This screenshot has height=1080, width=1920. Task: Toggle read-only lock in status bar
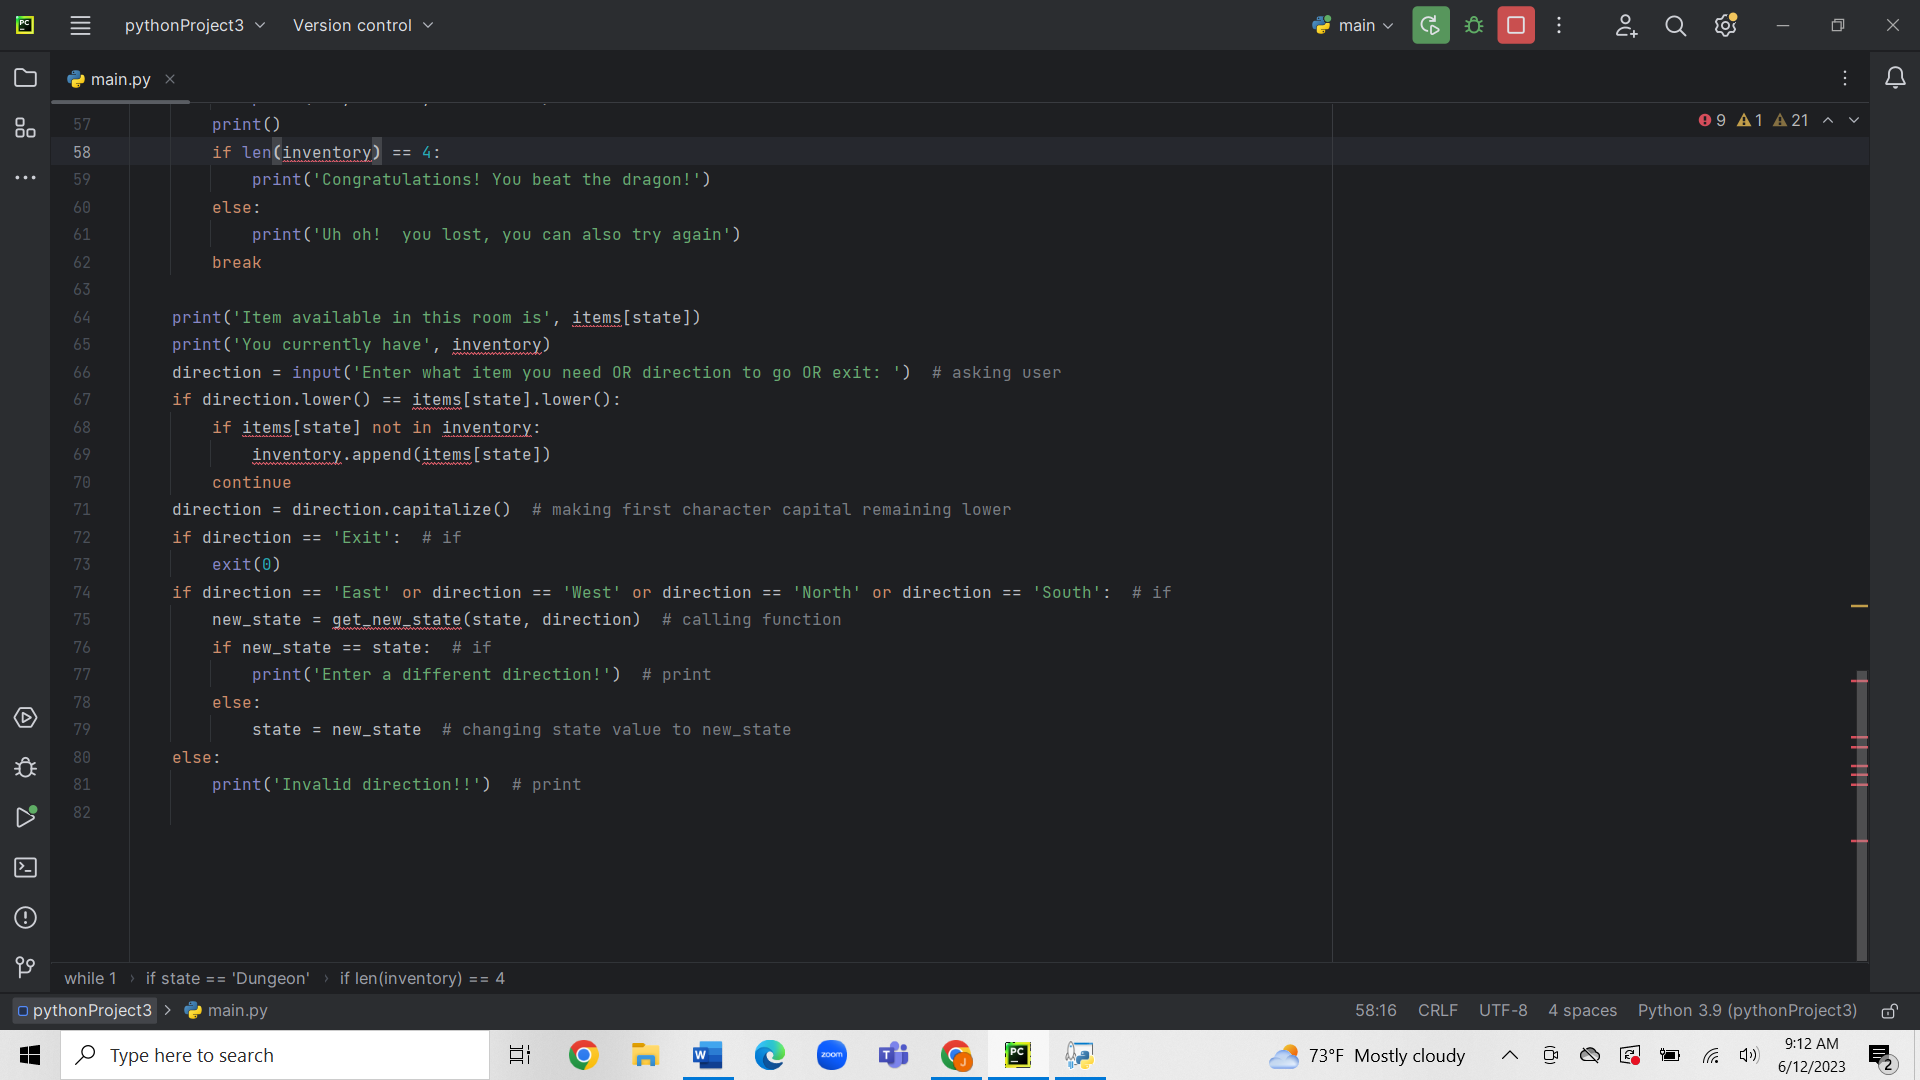pos(1889,1011)
